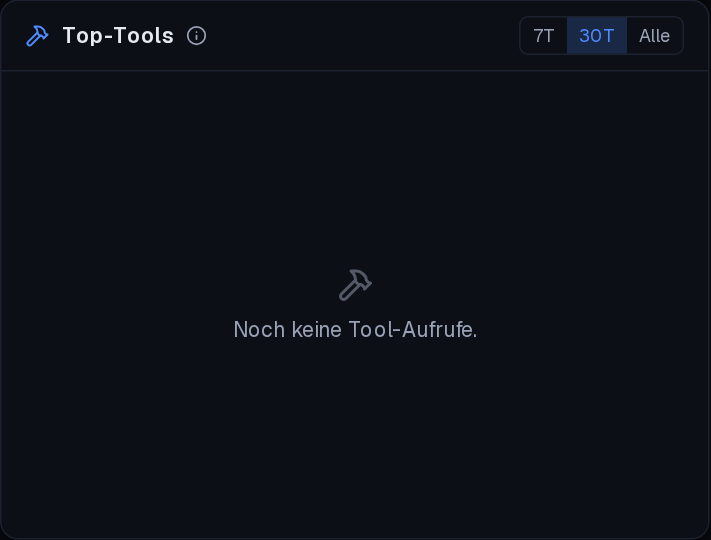Switch time filter to Alle
The height and width of the screenshot is (540, 711).
coord(654,36)
